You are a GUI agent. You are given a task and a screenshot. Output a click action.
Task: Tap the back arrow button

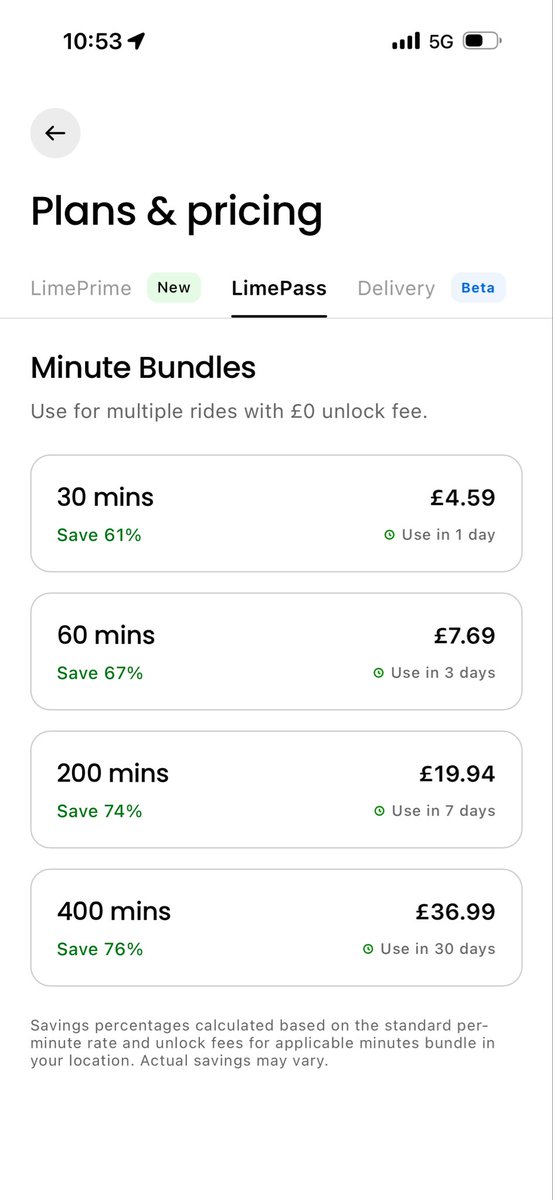[55, 133]
